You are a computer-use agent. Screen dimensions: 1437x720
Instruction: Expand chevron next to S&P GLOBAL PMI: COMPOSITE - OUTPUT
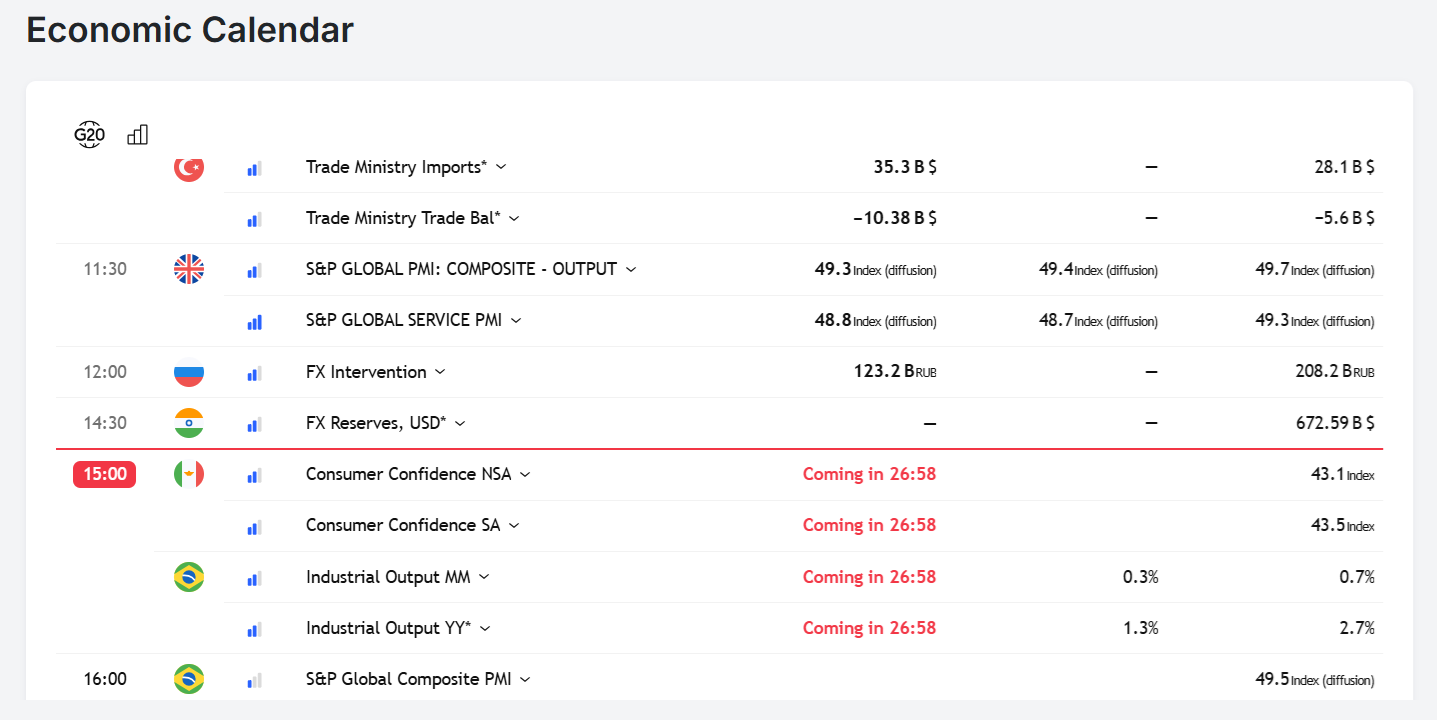click(x=631, y=269)
